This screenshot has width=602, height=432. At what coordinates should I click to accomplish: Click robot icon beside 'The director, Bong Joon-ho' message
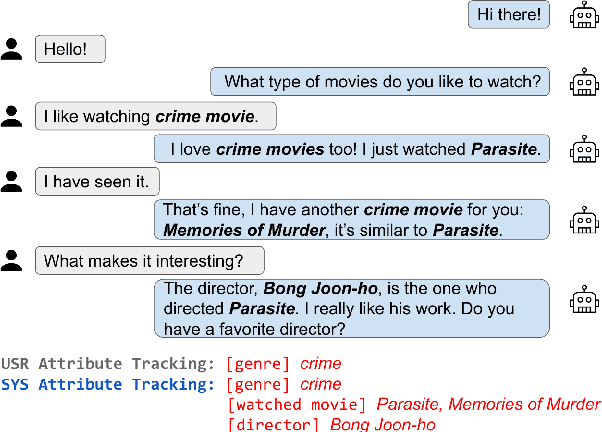pyautogui.click(x=584, y=299)
